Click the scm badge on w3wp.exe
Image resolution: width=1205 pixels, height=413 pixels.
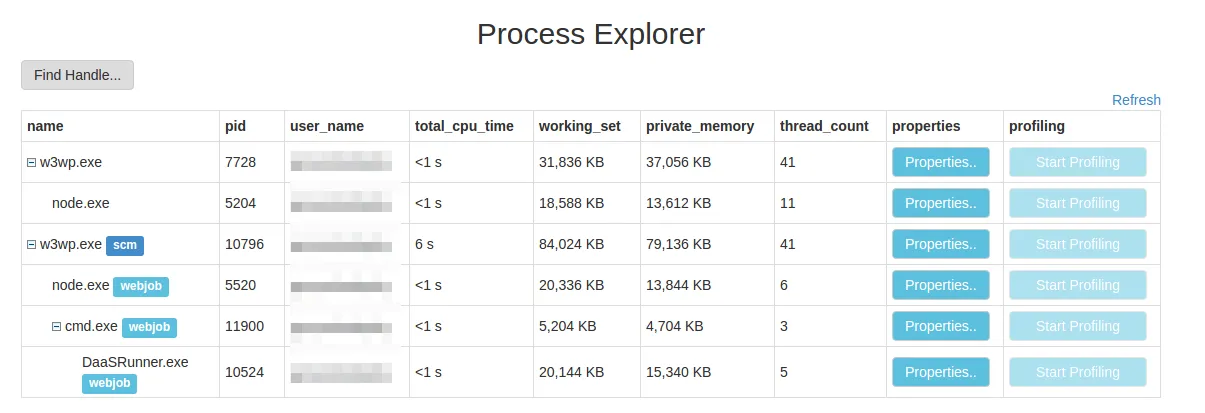pos(125,245)
